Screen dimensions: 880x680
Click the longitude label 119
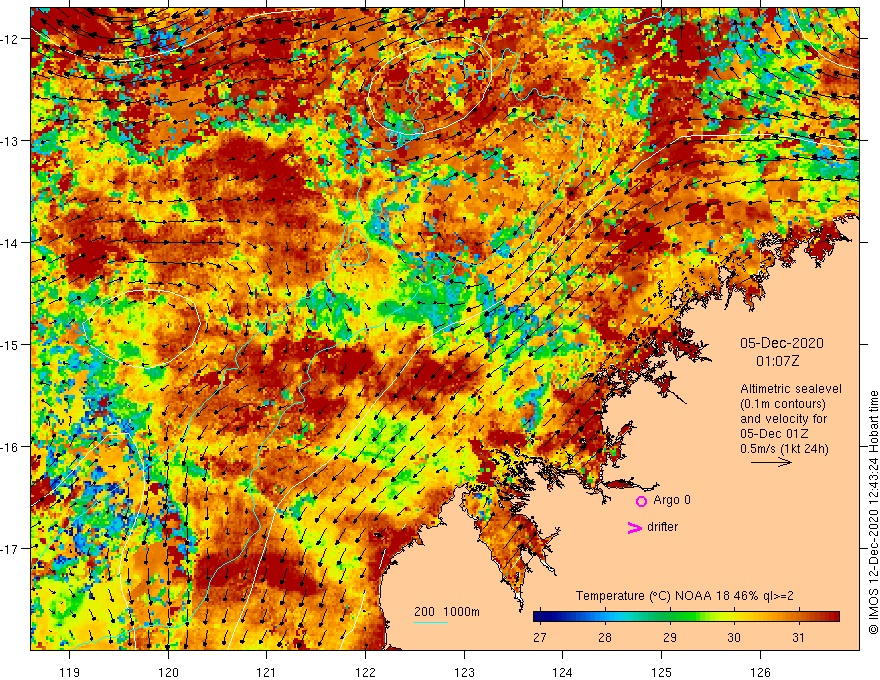70,672
